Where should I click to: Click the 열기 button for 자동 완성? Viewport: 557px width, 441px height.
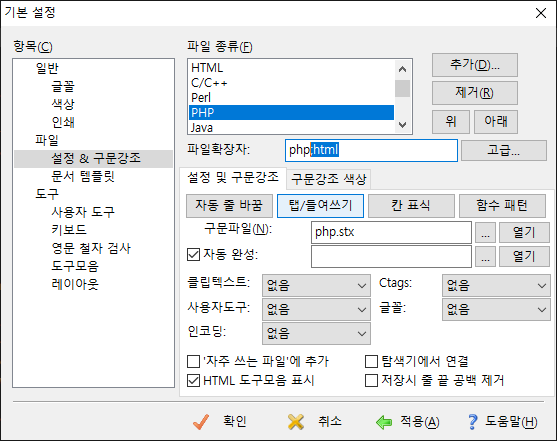(524, 256)
